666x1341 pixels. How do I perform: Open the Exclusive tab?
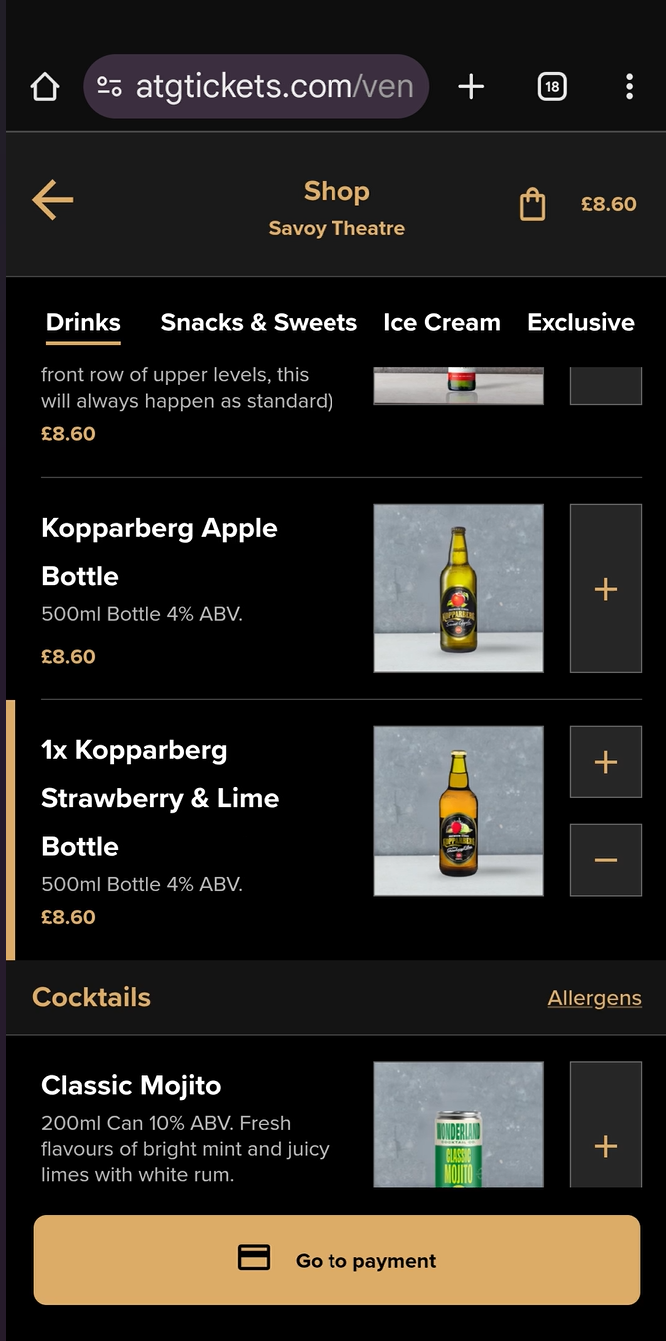tap(580, 322)
